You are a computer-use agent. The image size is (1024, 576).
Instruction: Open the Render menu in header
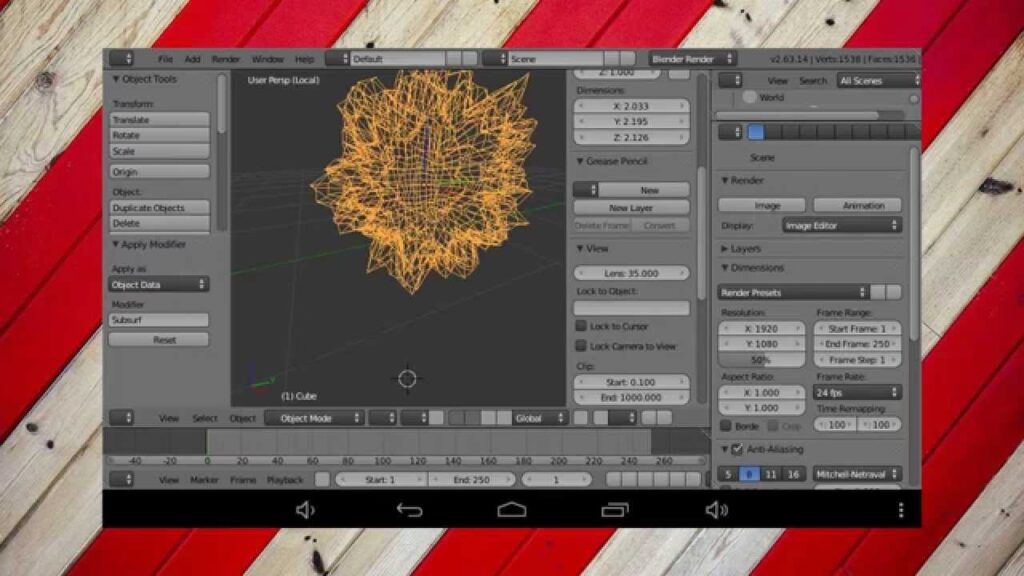pyautogui.click(x=225, y=60)
